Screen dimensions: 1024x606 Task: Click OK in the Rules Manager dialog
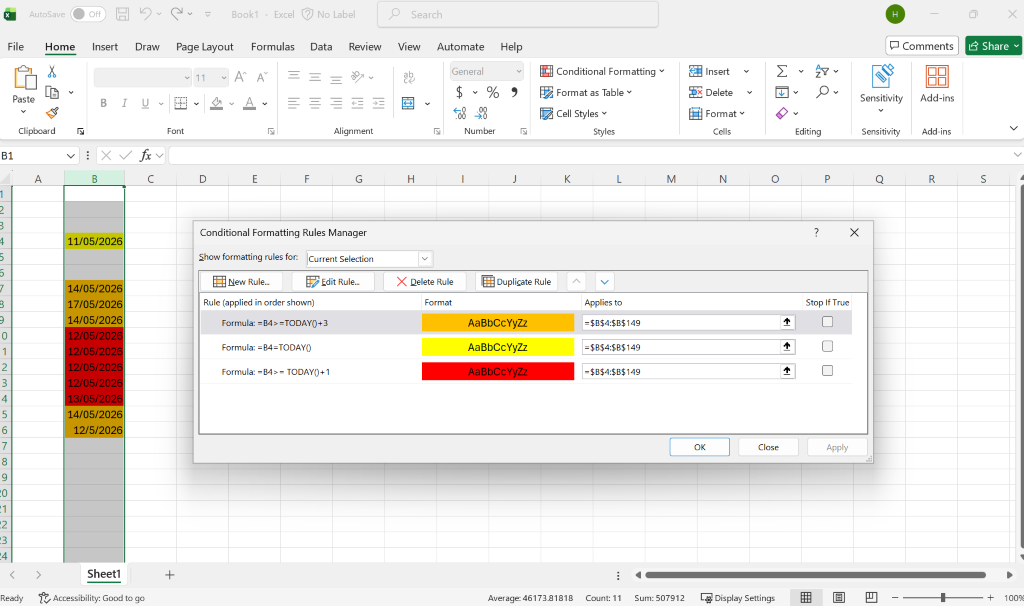coord(699,447)
